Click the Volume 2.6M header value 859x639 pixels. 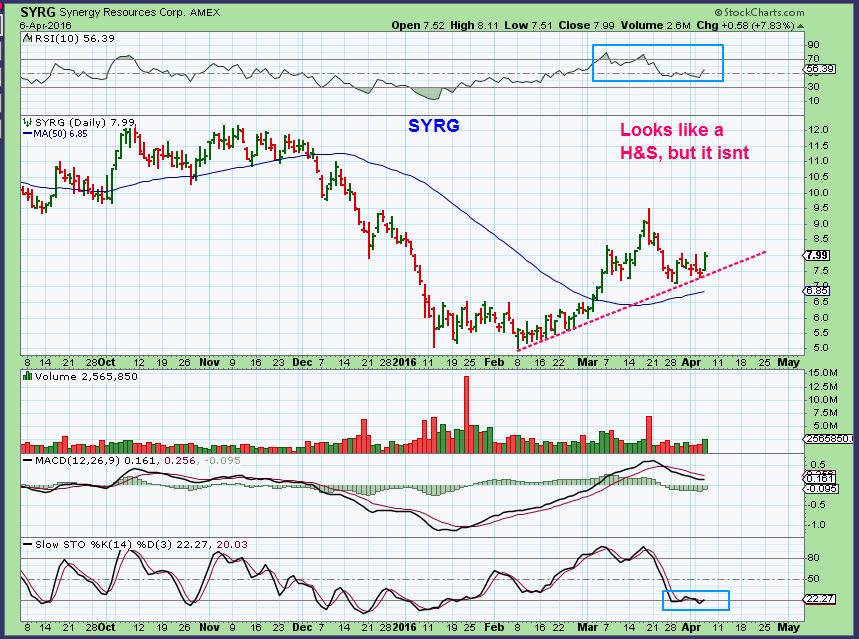655,25
